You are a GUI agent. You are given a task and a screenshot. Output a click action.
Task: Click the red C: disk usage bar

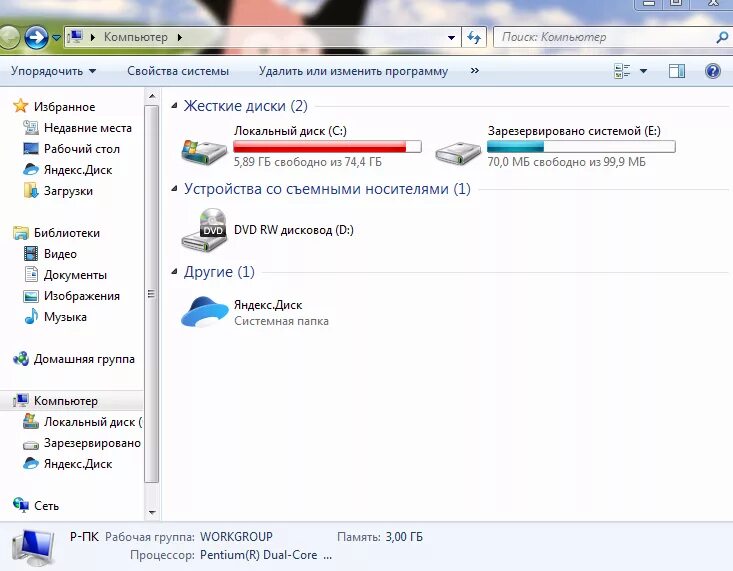327,146
